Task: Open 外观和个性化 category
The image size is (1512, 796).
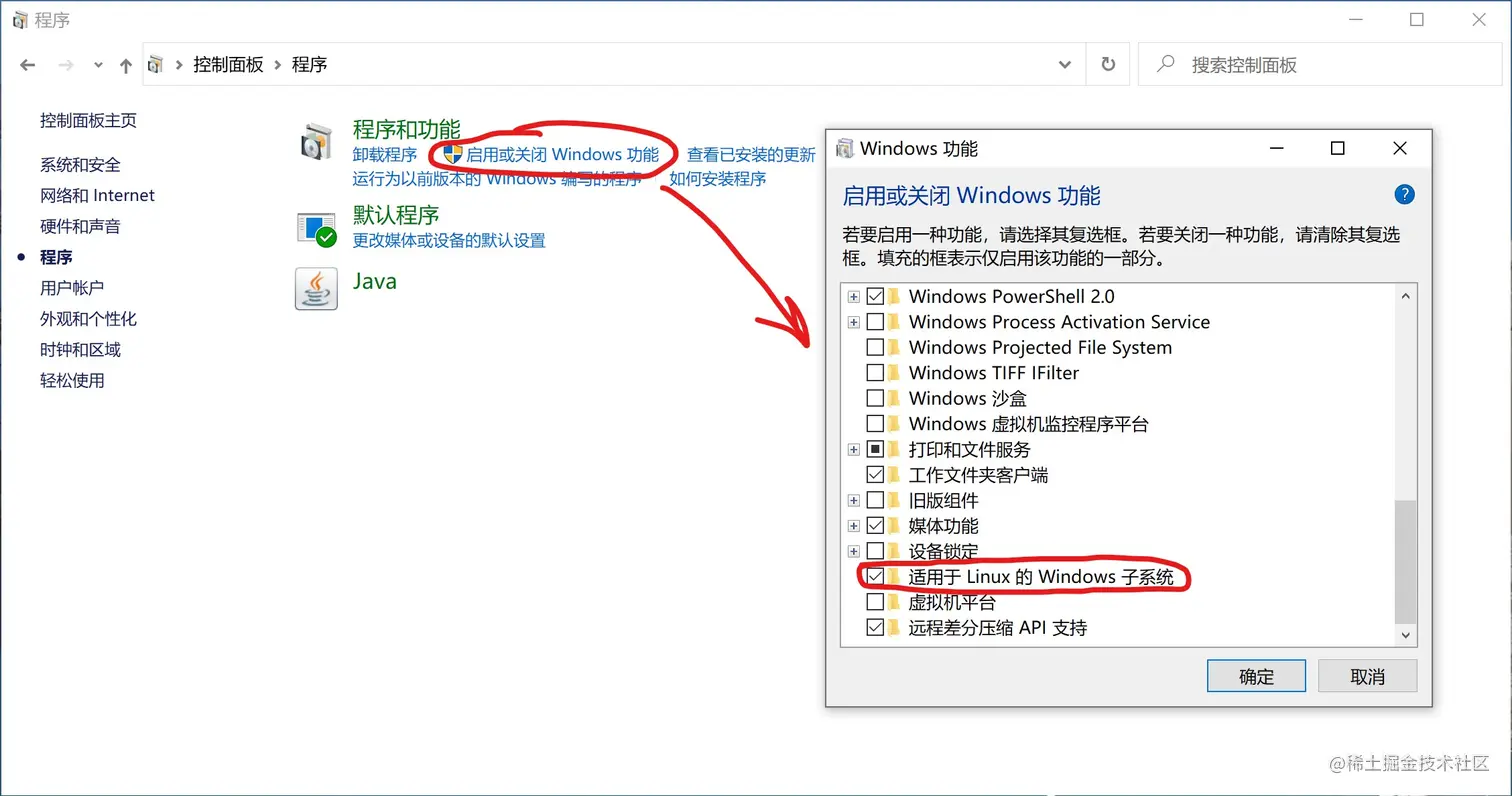Action: [88, 319]
